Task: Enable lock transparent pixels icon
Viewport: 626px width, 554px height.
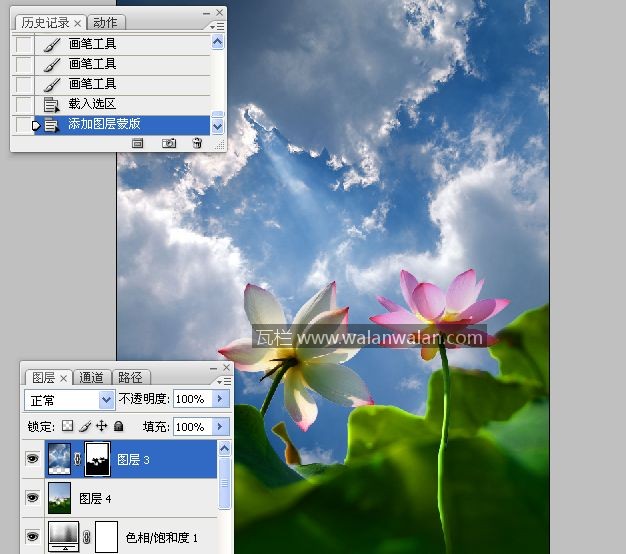Action: (x=68, y=426)
